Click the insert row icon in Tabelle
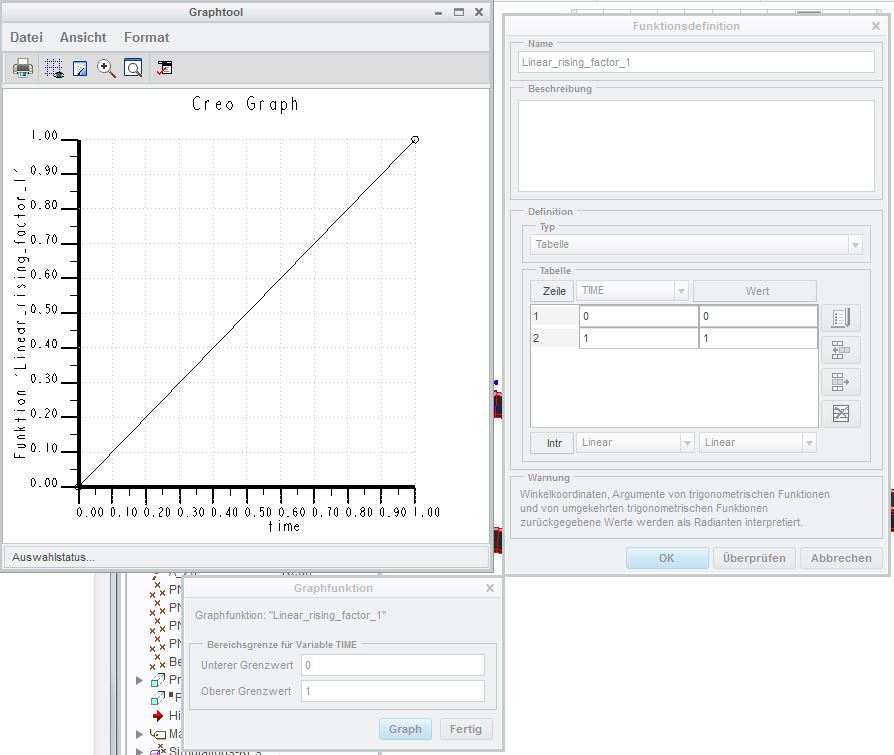The width and height of the screenshot is (894, 755). pyautogui.click(x=841, y=350)
